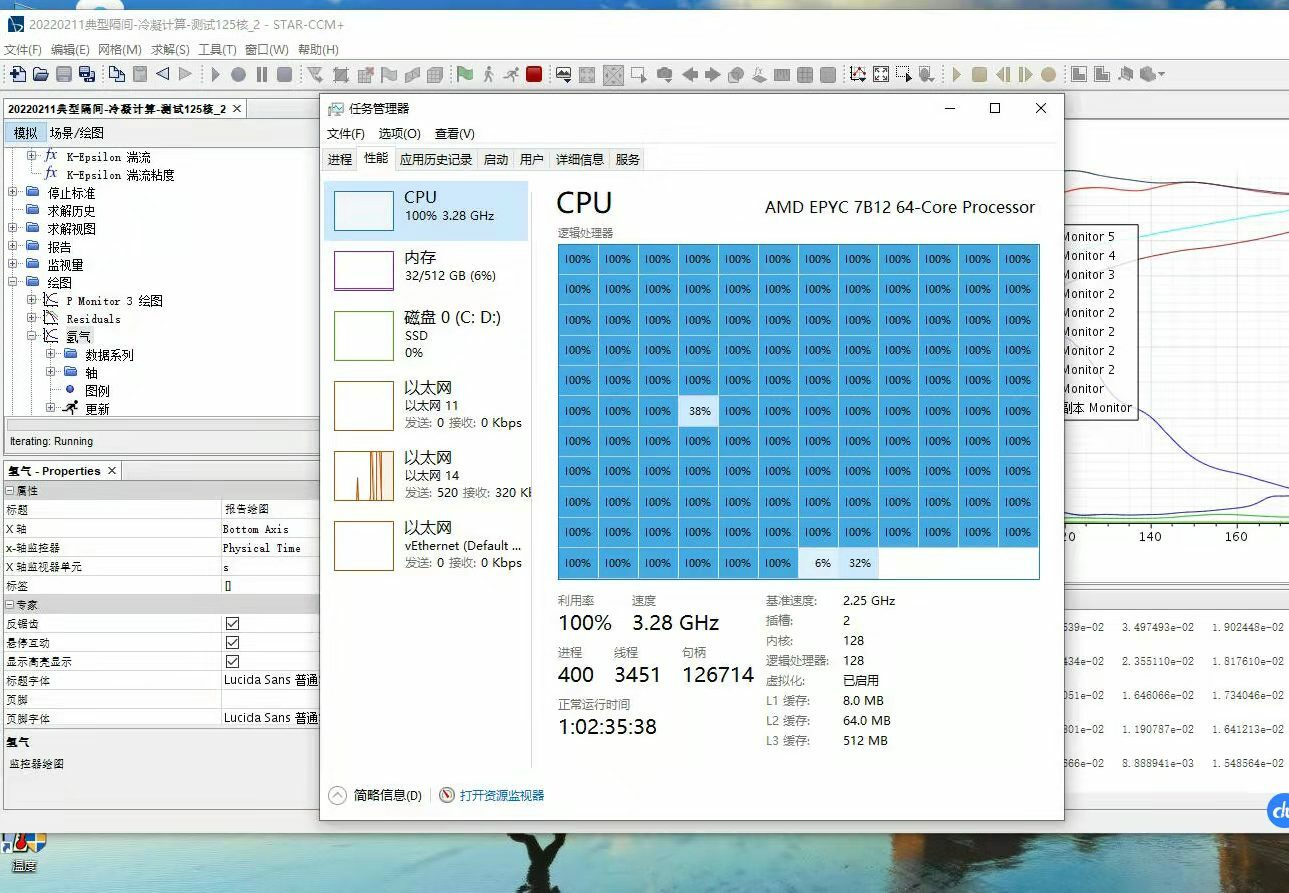Expand the 停止标准 tree node
This screenshot has height=893, width=1289.
pos(13,192)
